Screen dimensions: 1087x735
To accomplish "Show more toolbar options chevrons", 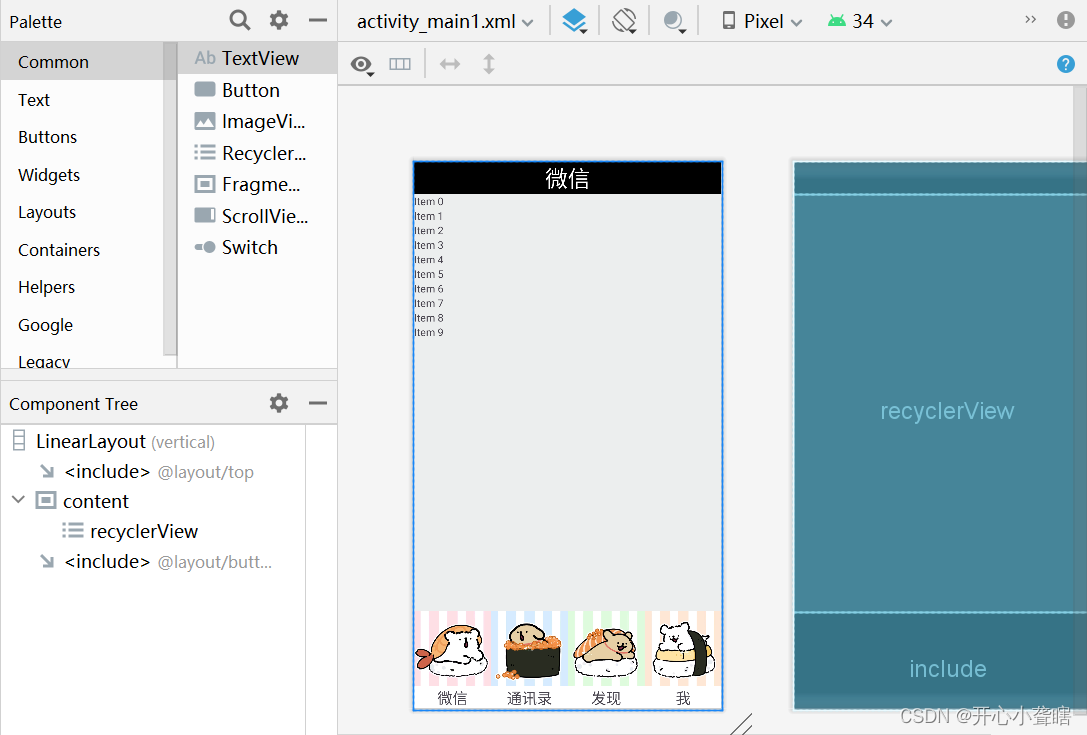I will (1030, 19).
